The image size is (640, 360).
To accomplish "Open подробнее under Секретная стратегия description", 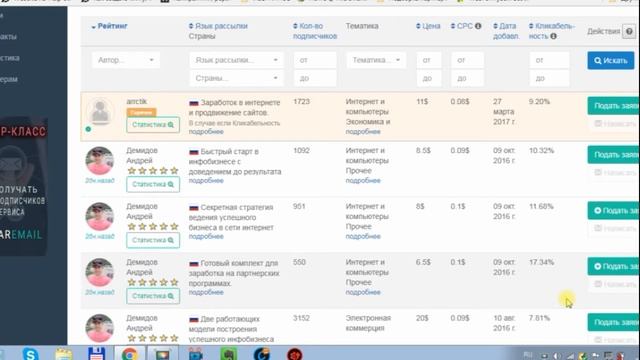I will (206, 237).
